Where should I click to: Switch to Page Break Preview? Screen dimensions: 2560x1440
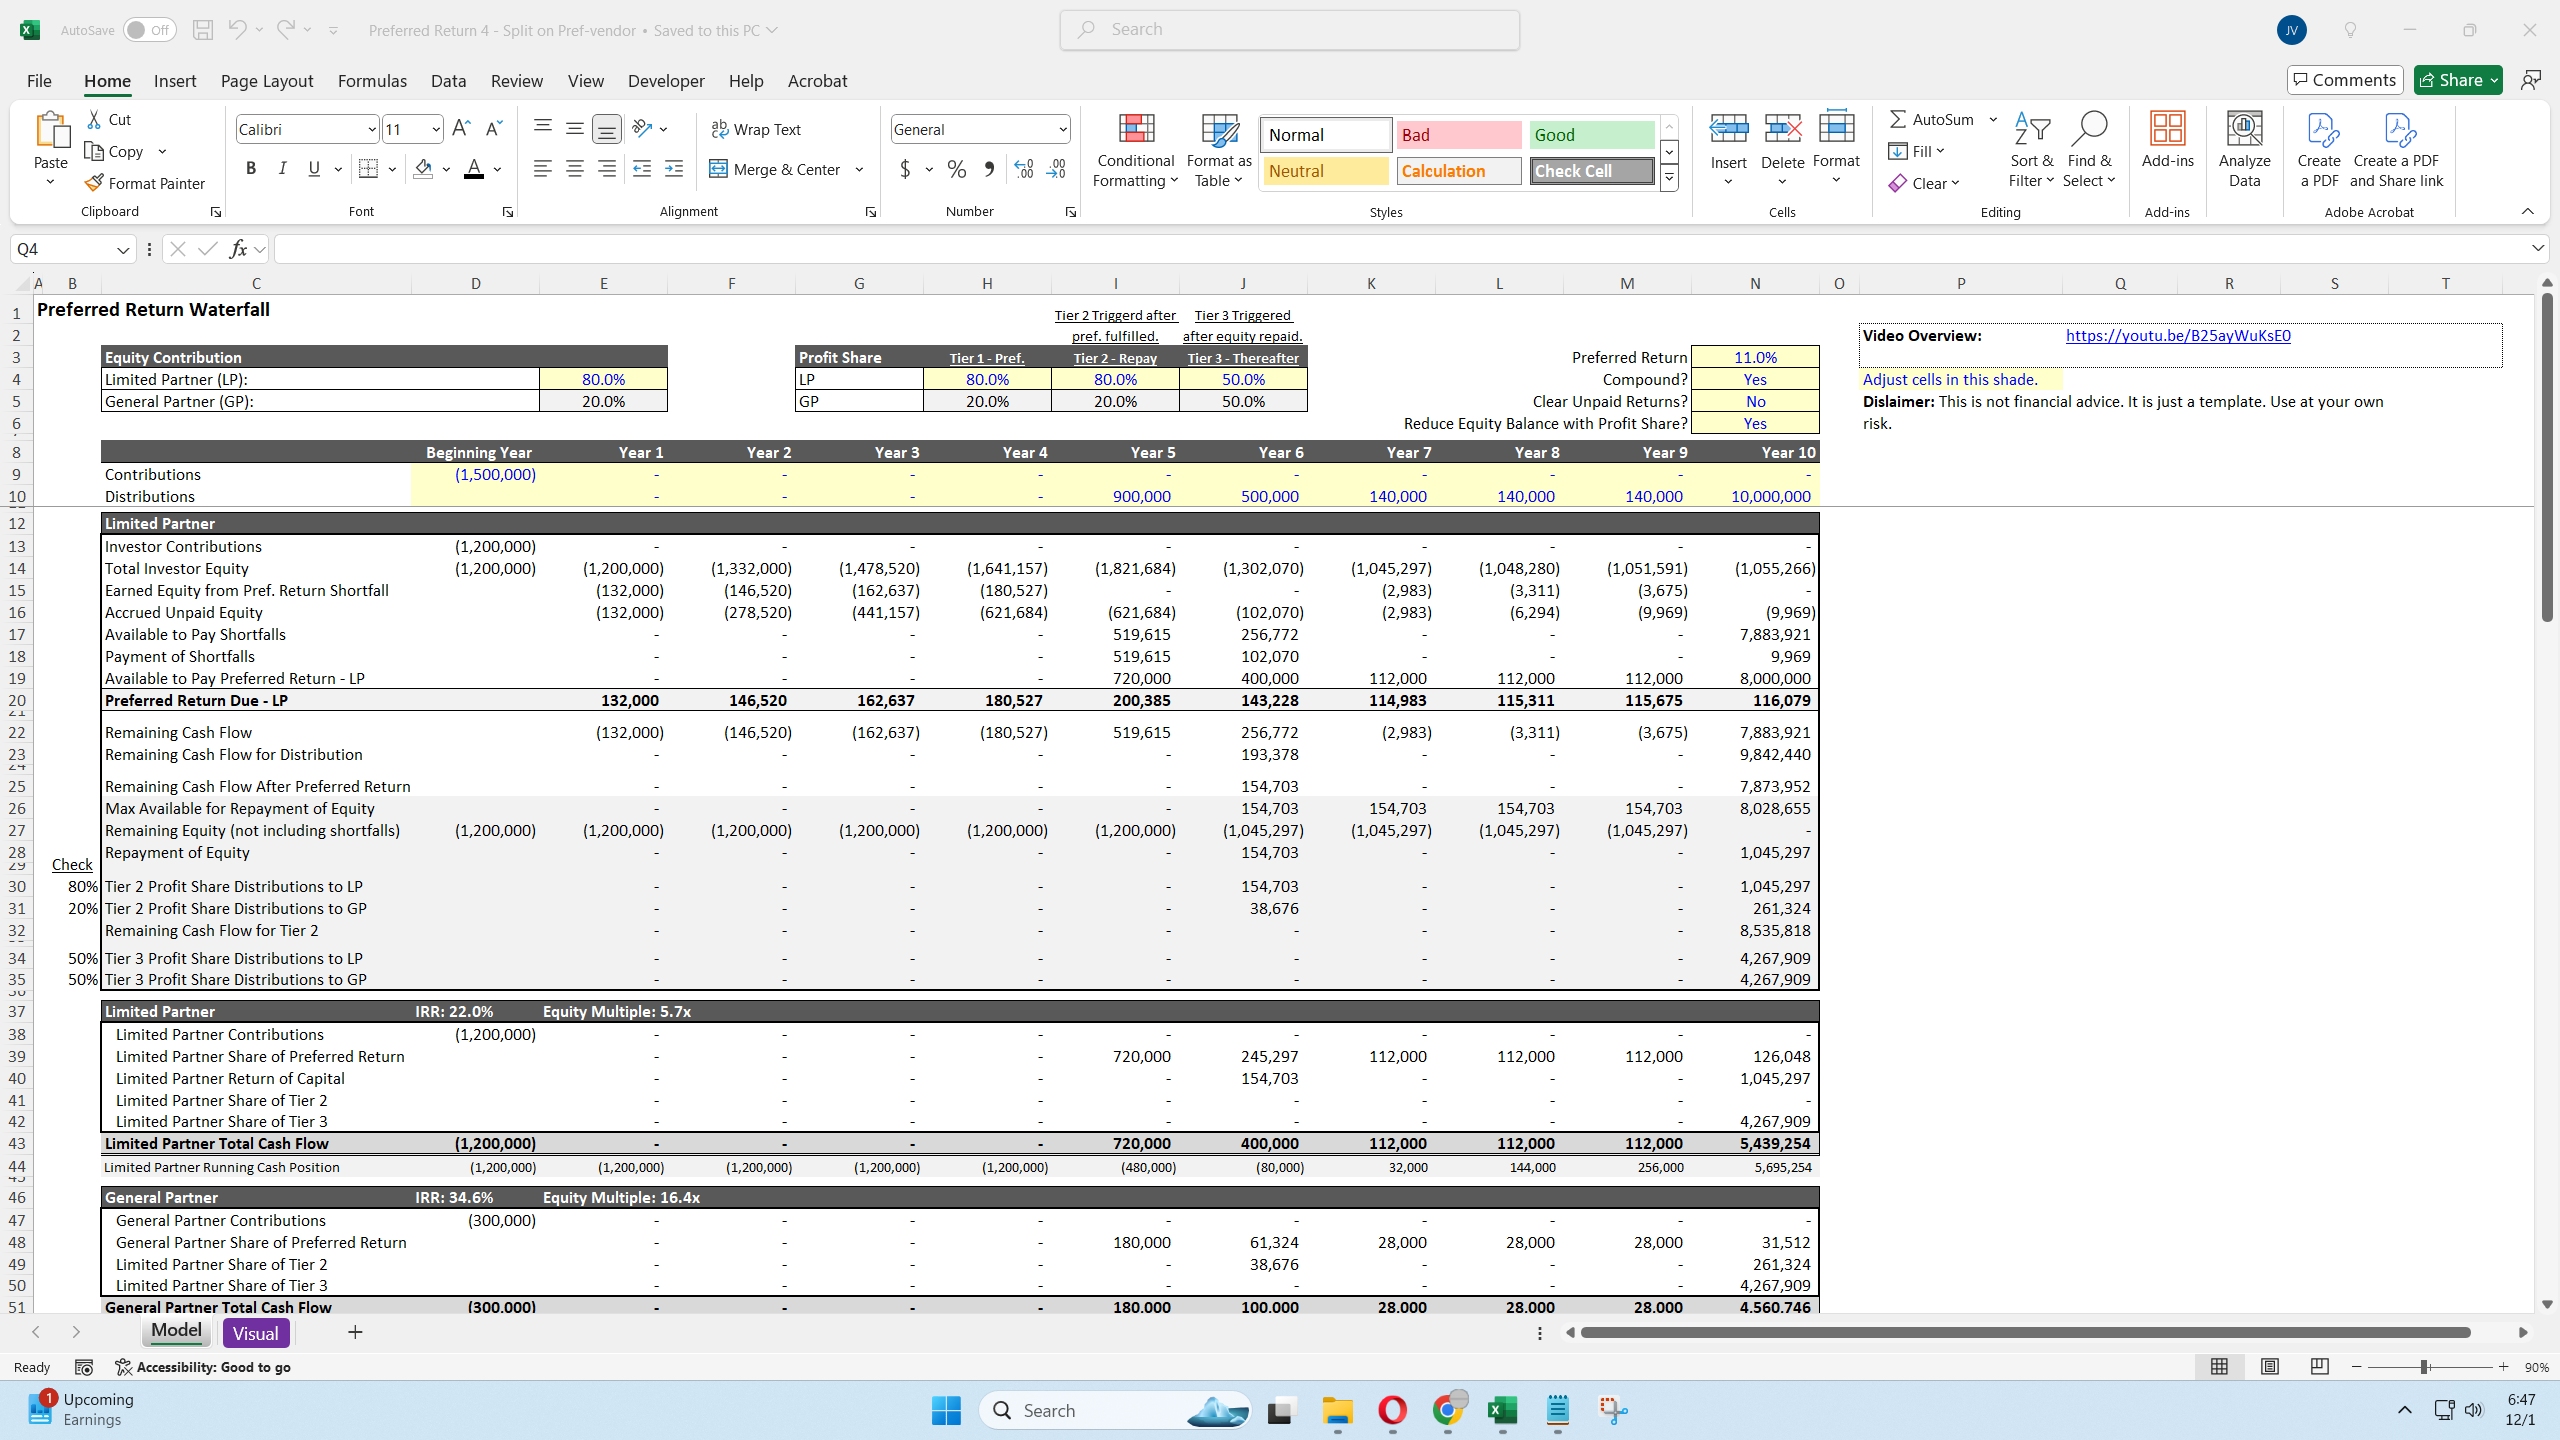point(2320,1366)
